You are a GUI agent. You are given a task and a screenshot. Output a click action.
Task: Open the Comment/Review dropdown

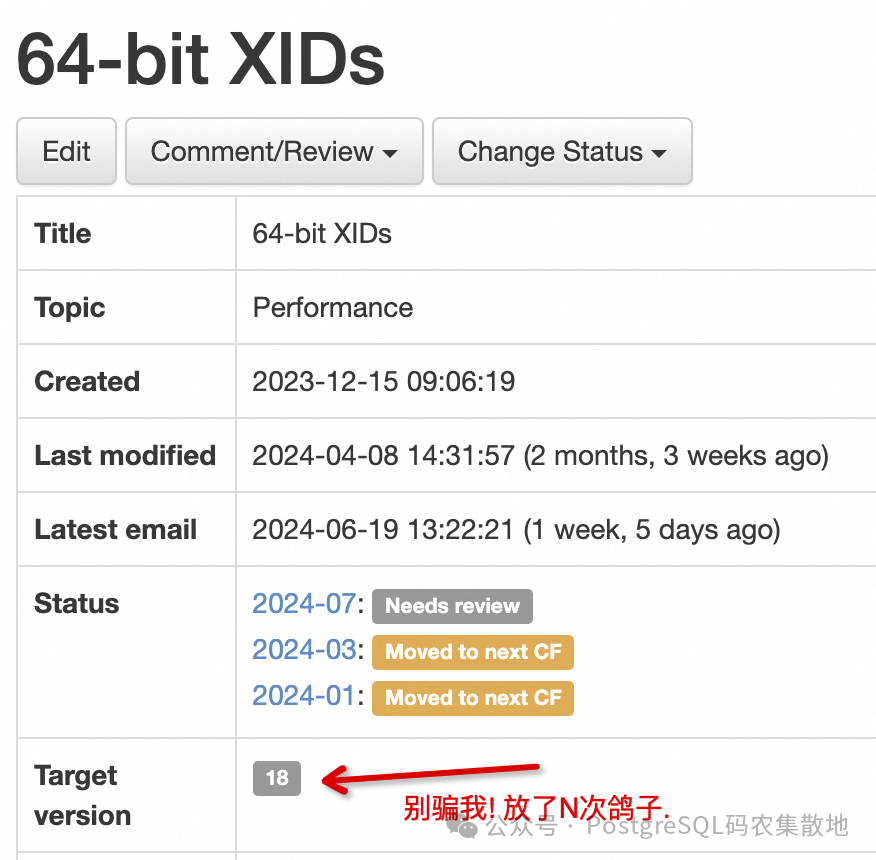(x=274, y=151)
